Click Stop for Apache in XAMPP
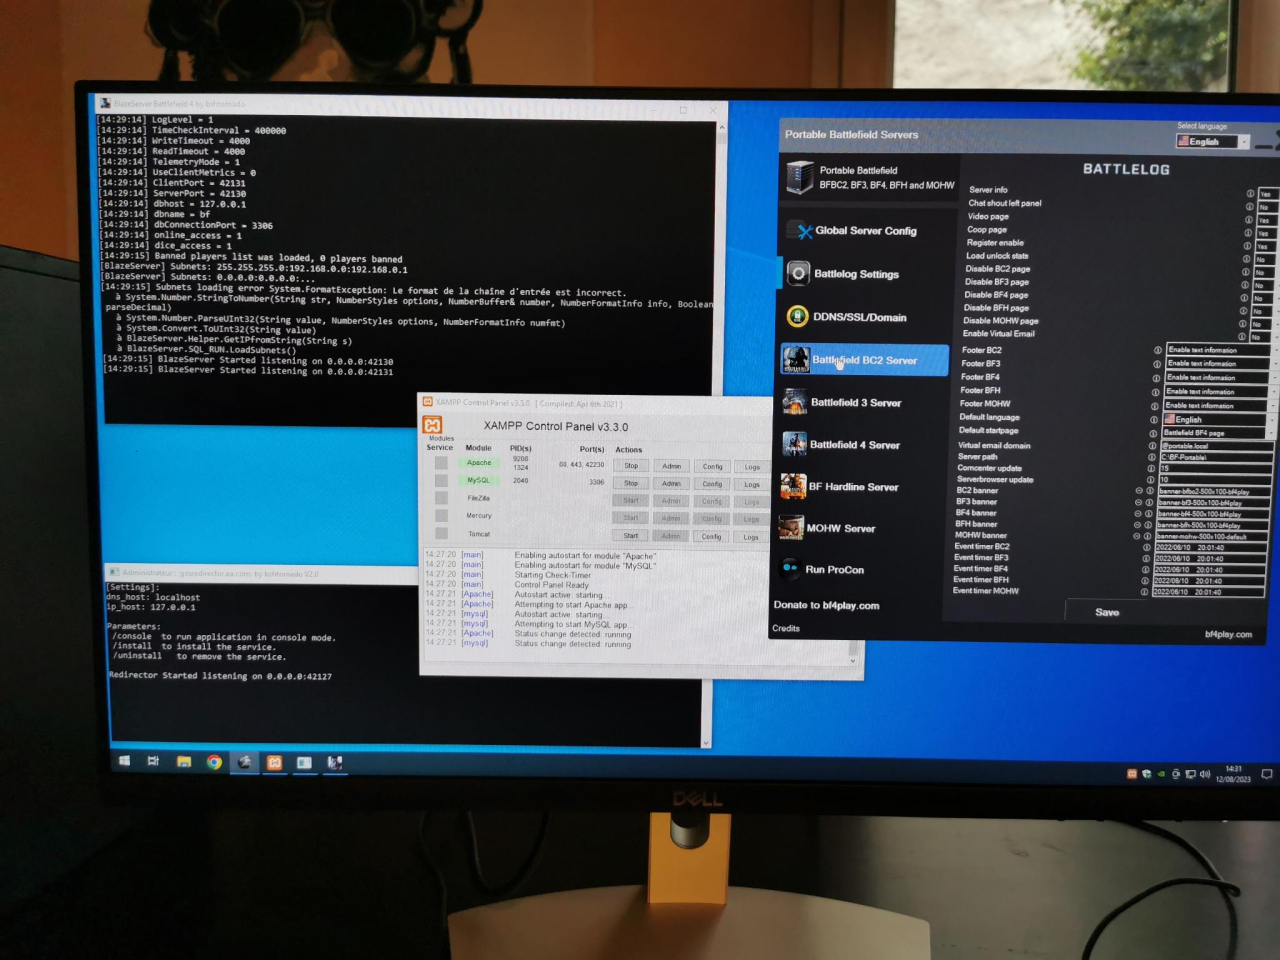 (631, 466)
